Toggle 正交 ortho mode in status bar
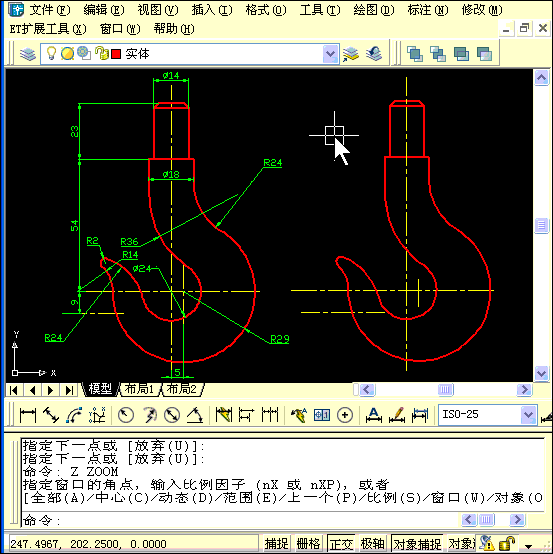The height and width of the screenshot is (554, 553). 341,544
